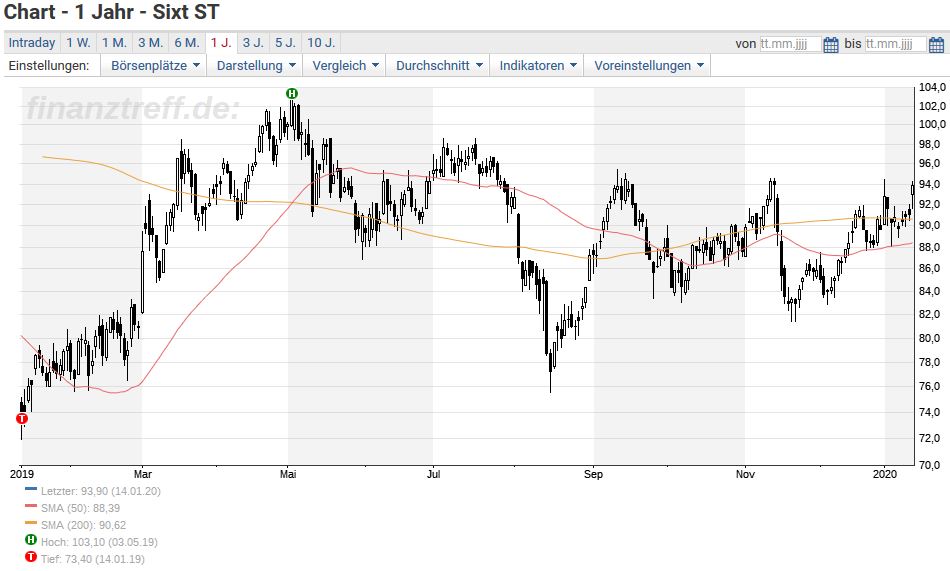Click legend entry 'Letzter: 93,90 (14.01.20)'

[101, 491]
